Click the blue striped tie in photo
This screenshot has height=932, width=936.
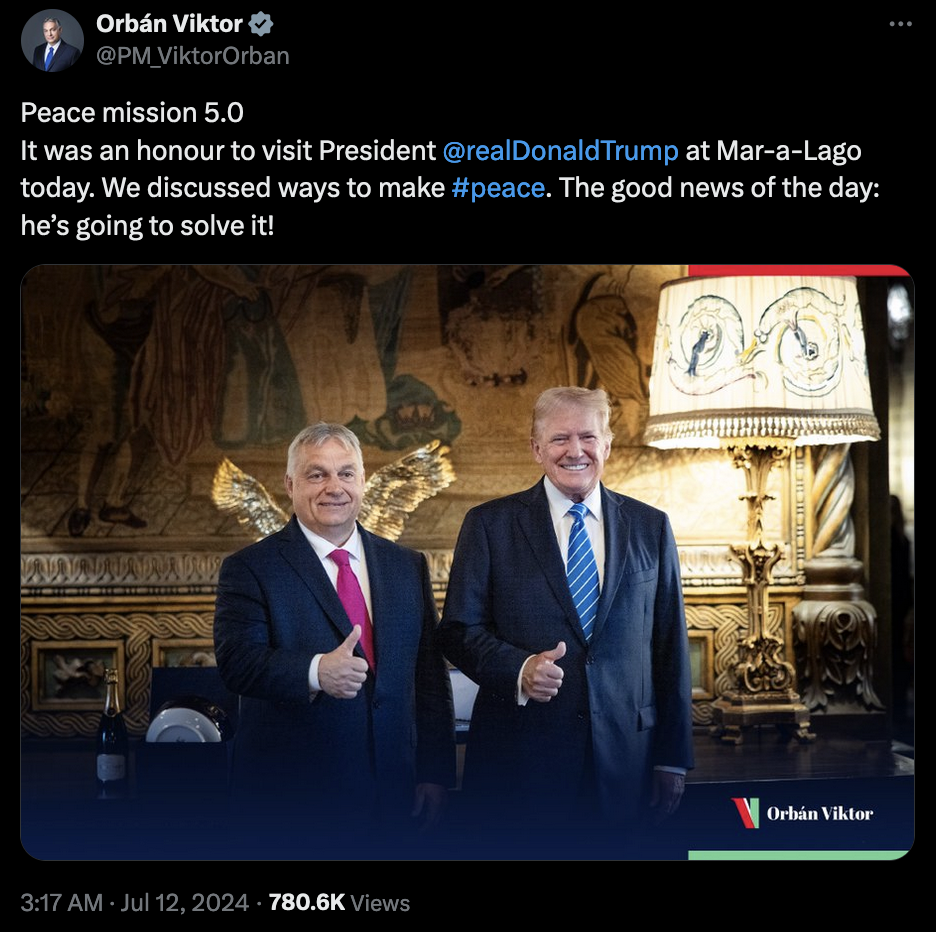[x=582, y=570]
